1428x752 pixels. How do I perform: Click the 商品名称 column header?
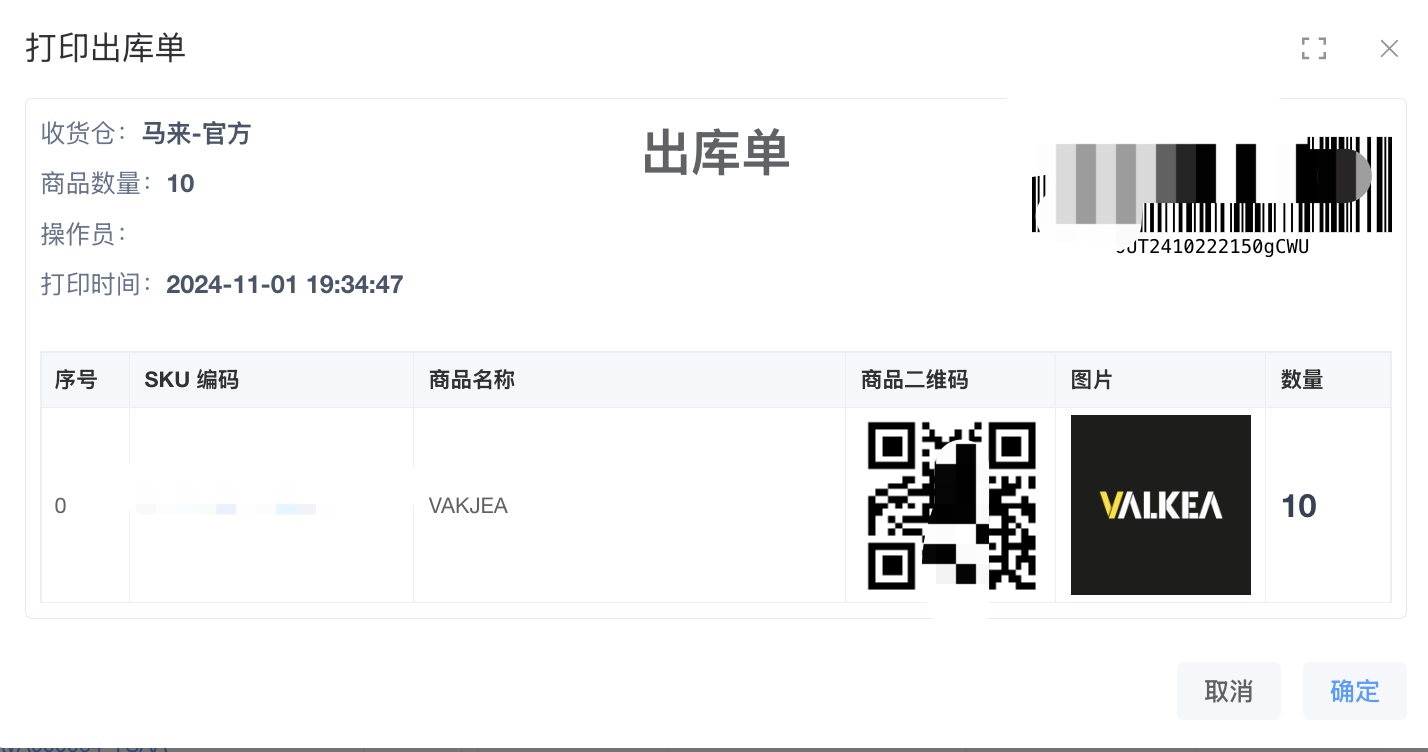click(x=471, y=380)
